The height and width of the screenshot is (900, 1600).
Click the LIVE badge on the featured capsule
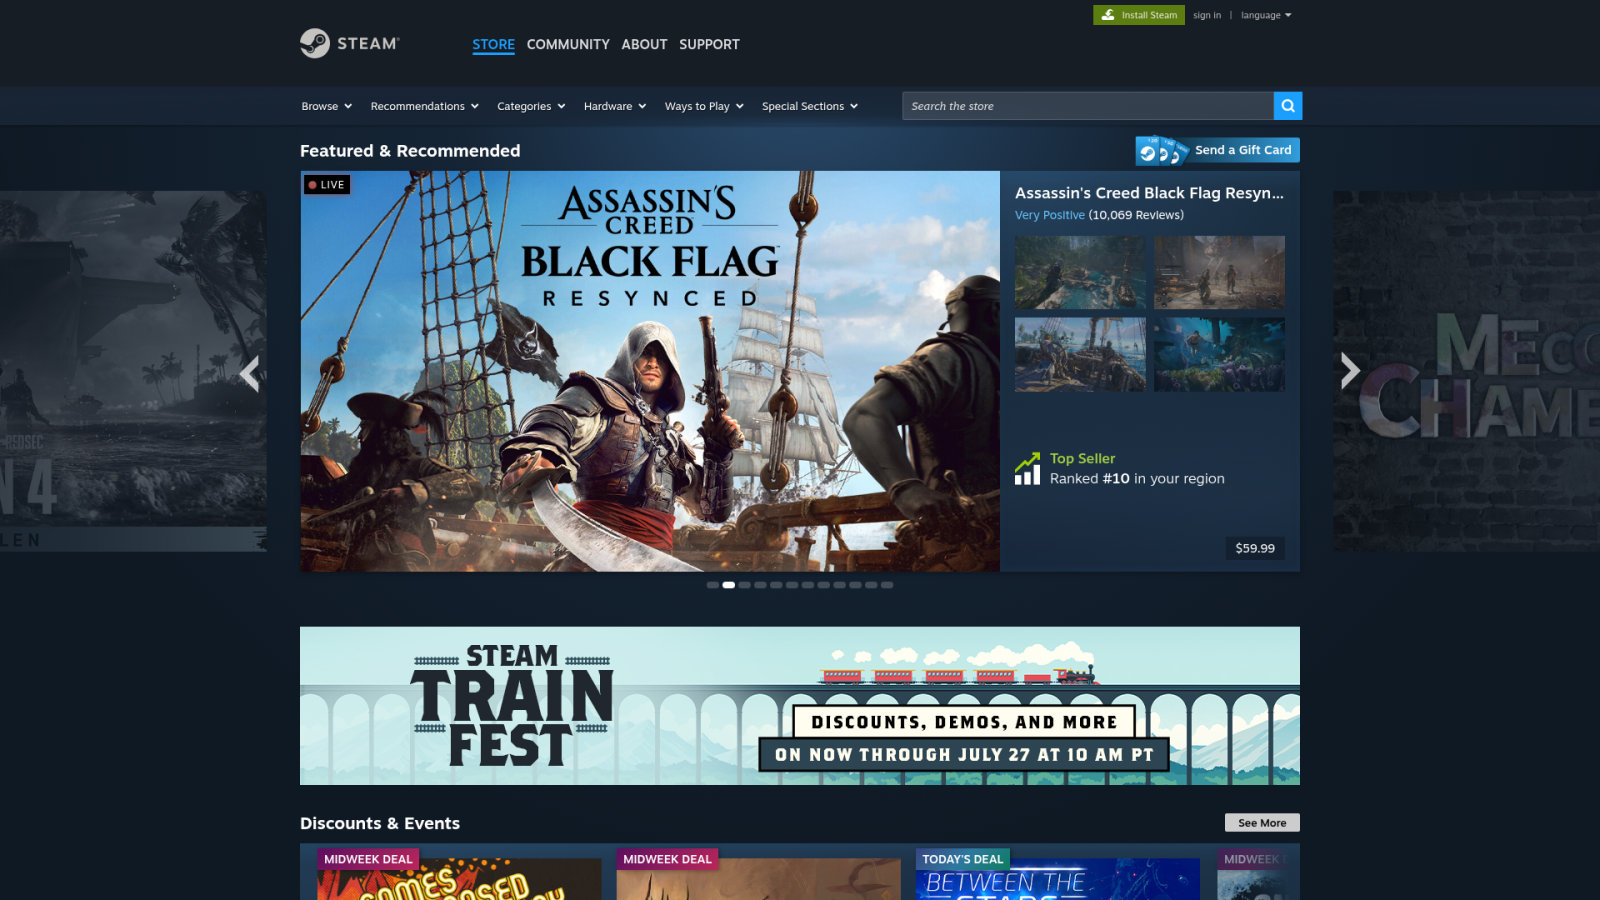(x=327, y=185)
